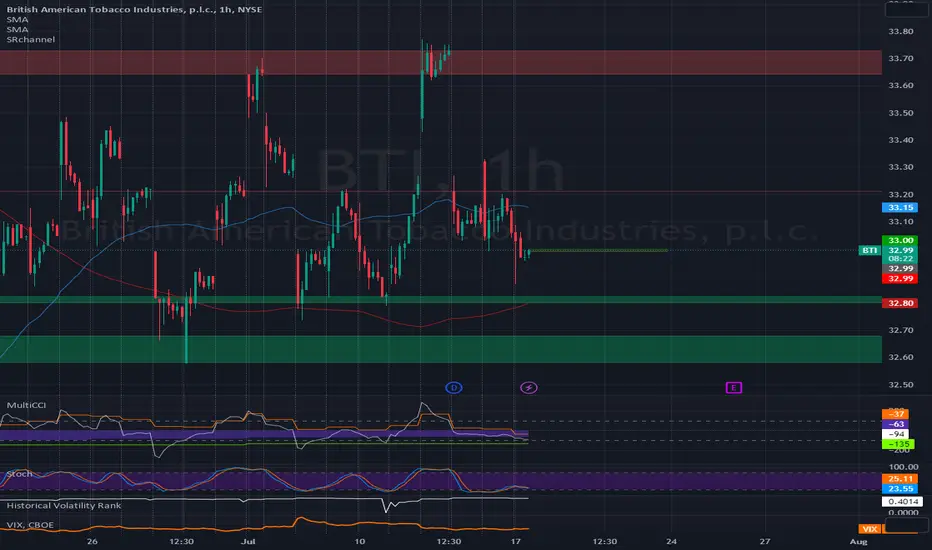Click the orange -37 MultiCCI value
The image size is (932, 550).
[896, 414]
